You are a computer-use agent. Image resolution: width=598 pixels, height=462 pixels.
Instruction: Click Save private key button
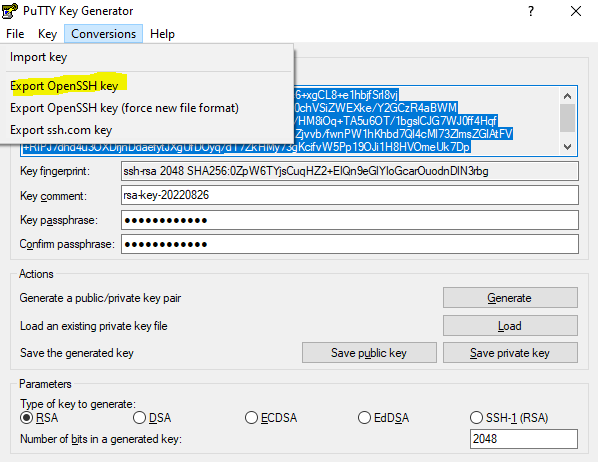[510, 353]
